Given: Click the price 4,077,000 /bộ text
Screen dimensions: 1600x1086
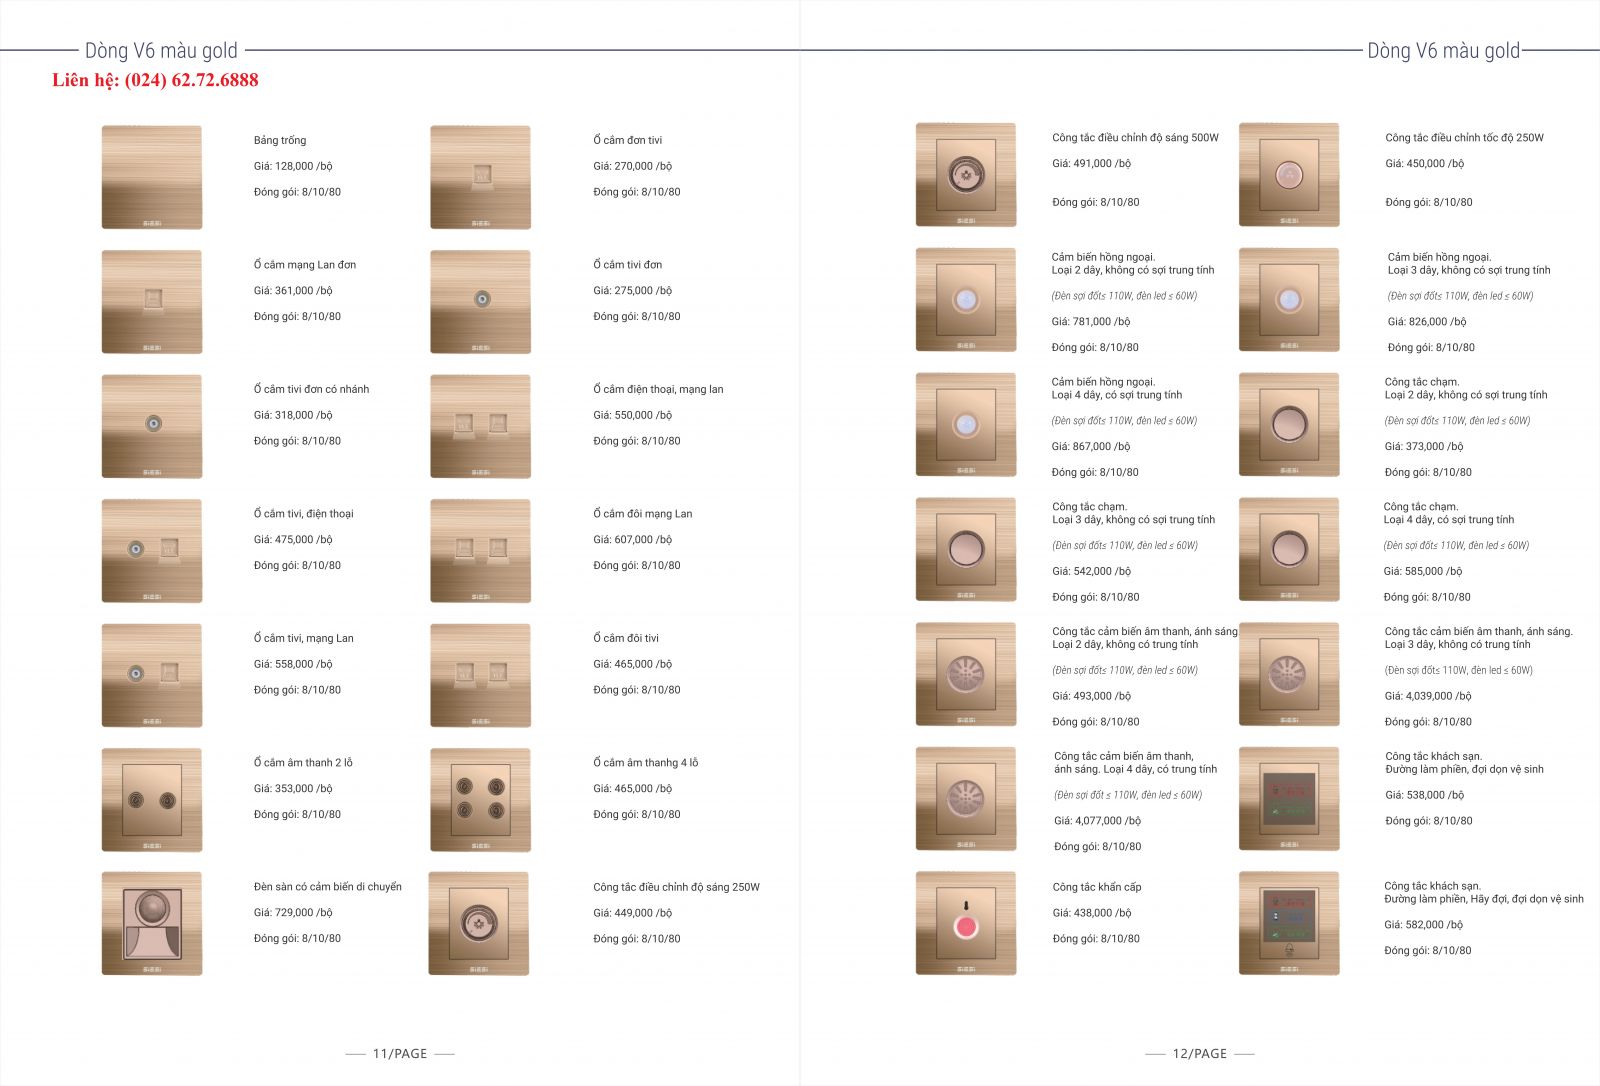Looking at the screenshot, I should (1097, 821).
